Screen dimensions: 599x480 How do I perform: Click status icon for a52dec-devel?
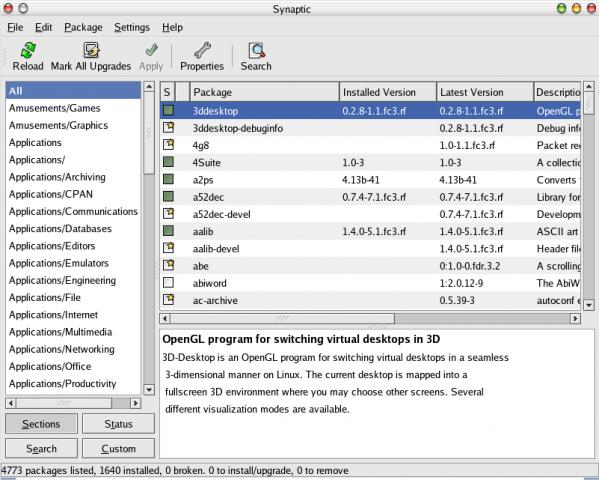[168, 214]
